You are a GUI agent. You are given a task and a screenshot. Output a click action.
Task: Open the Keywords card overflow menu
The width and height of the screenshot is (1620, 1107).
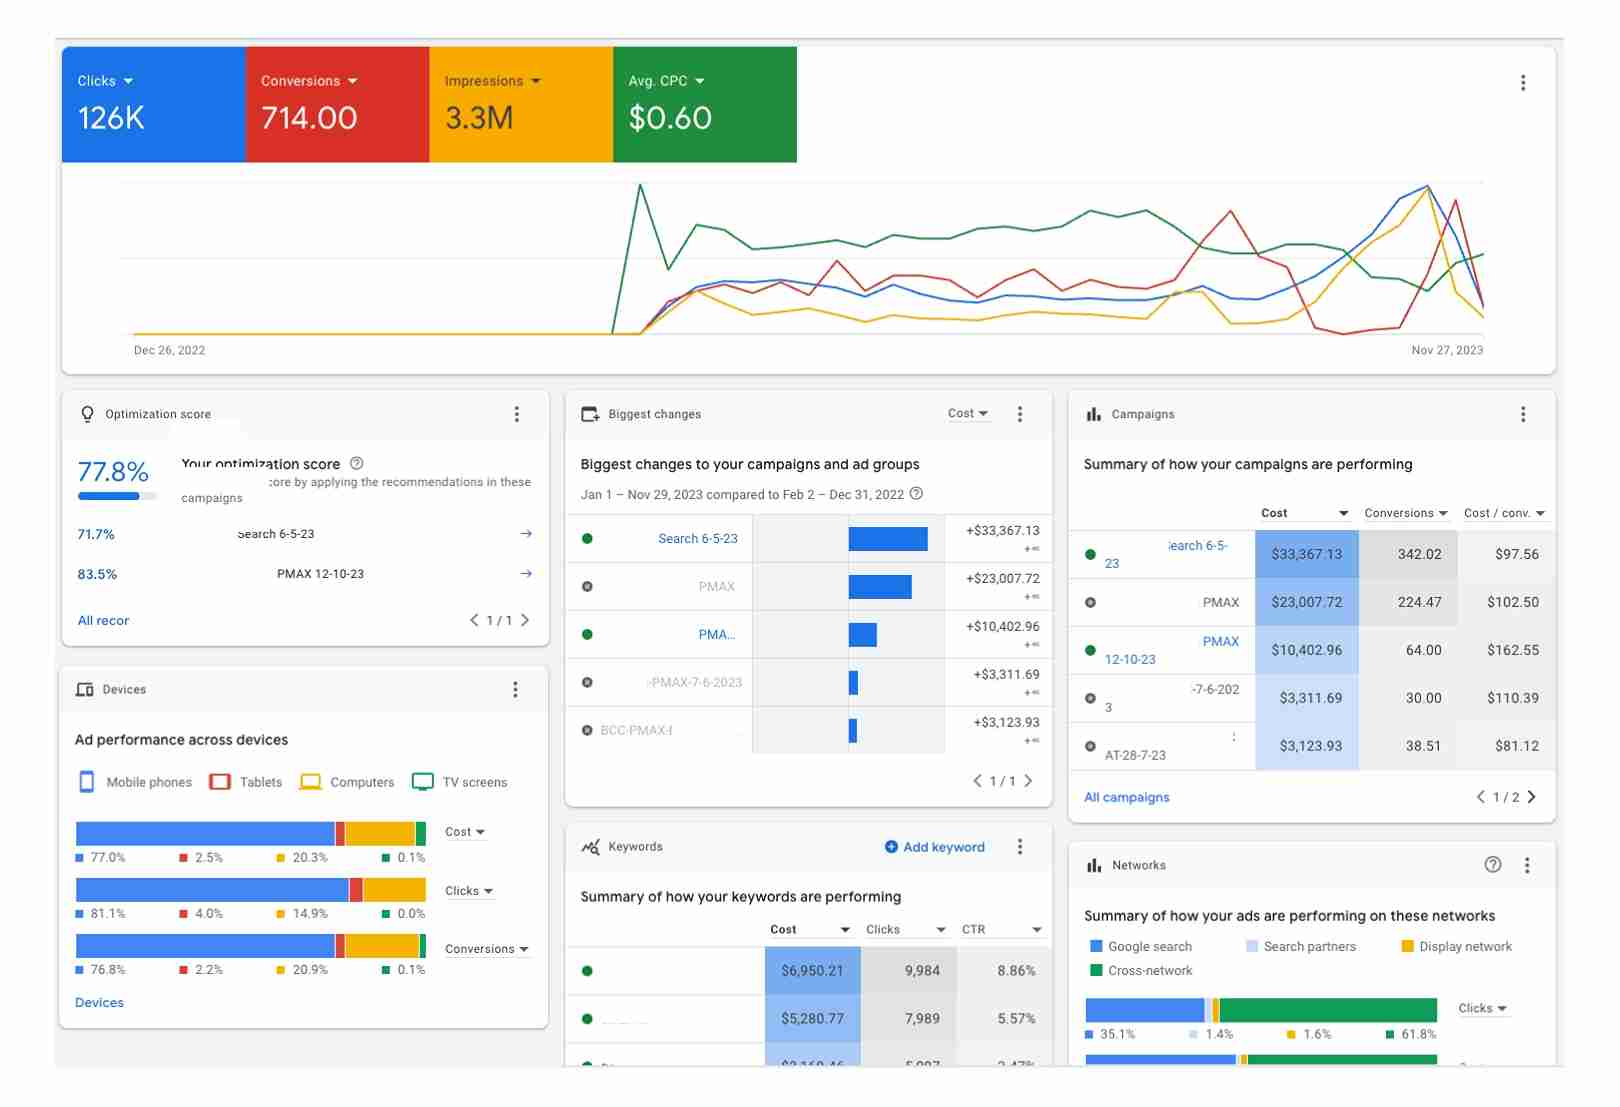pos(1021,846)
